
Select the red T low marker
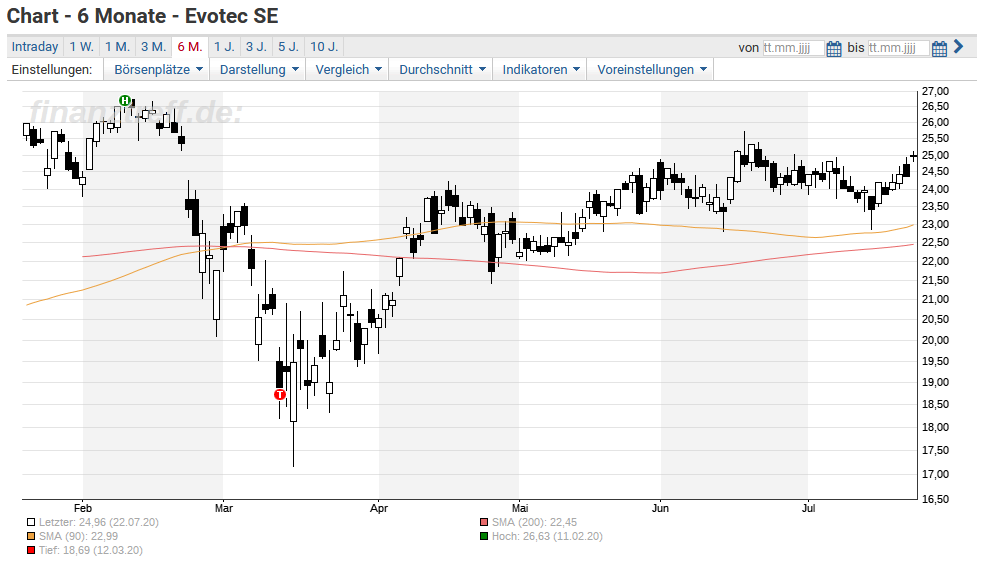click(x=280, y=394)
